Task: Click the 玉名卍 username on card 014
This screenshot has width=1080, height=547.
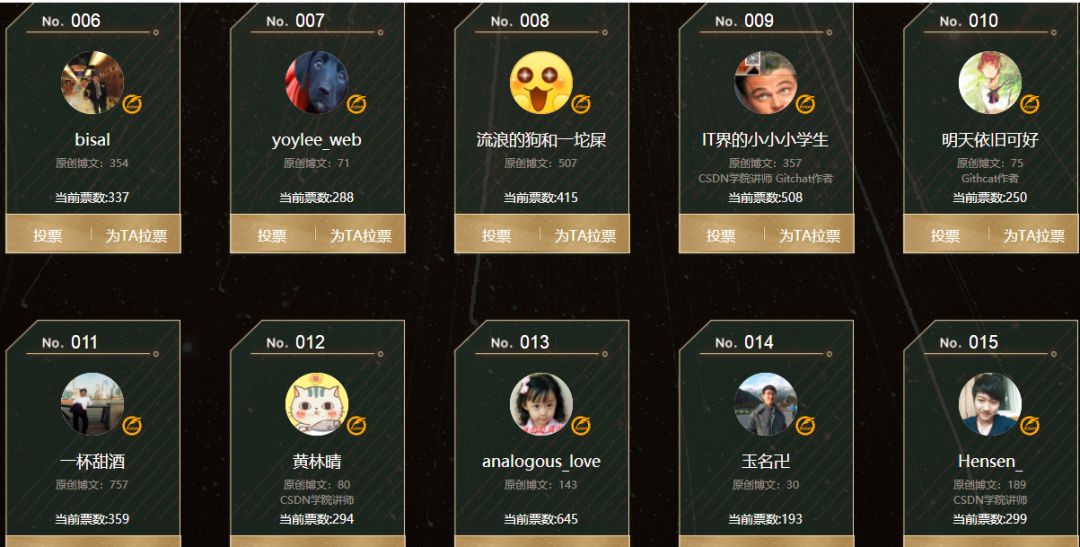Action: 765,462
